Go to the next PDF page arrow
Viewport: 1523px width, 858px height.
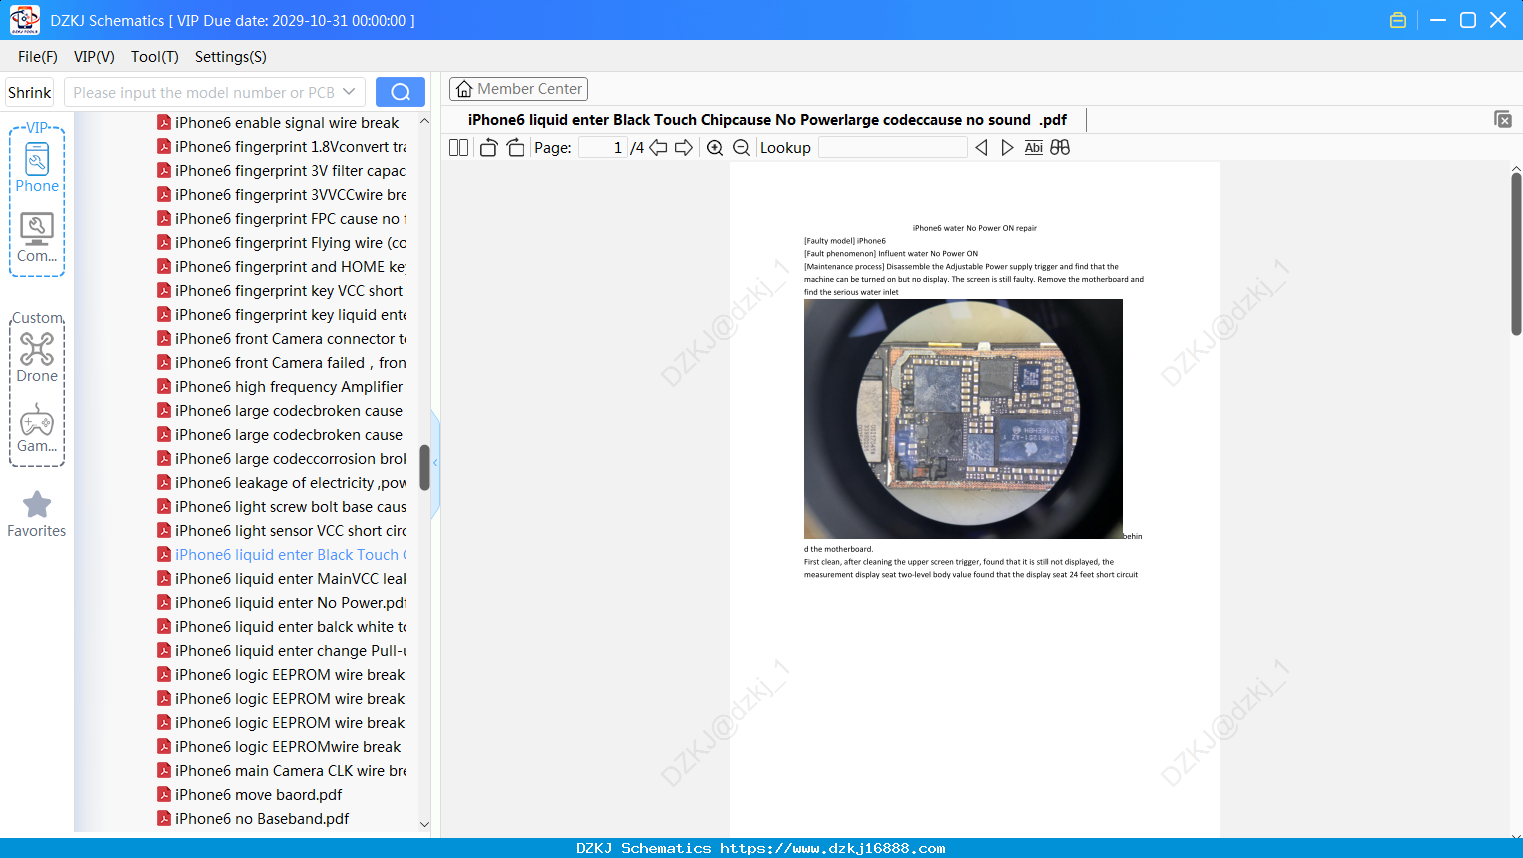[x=684, y=148]
